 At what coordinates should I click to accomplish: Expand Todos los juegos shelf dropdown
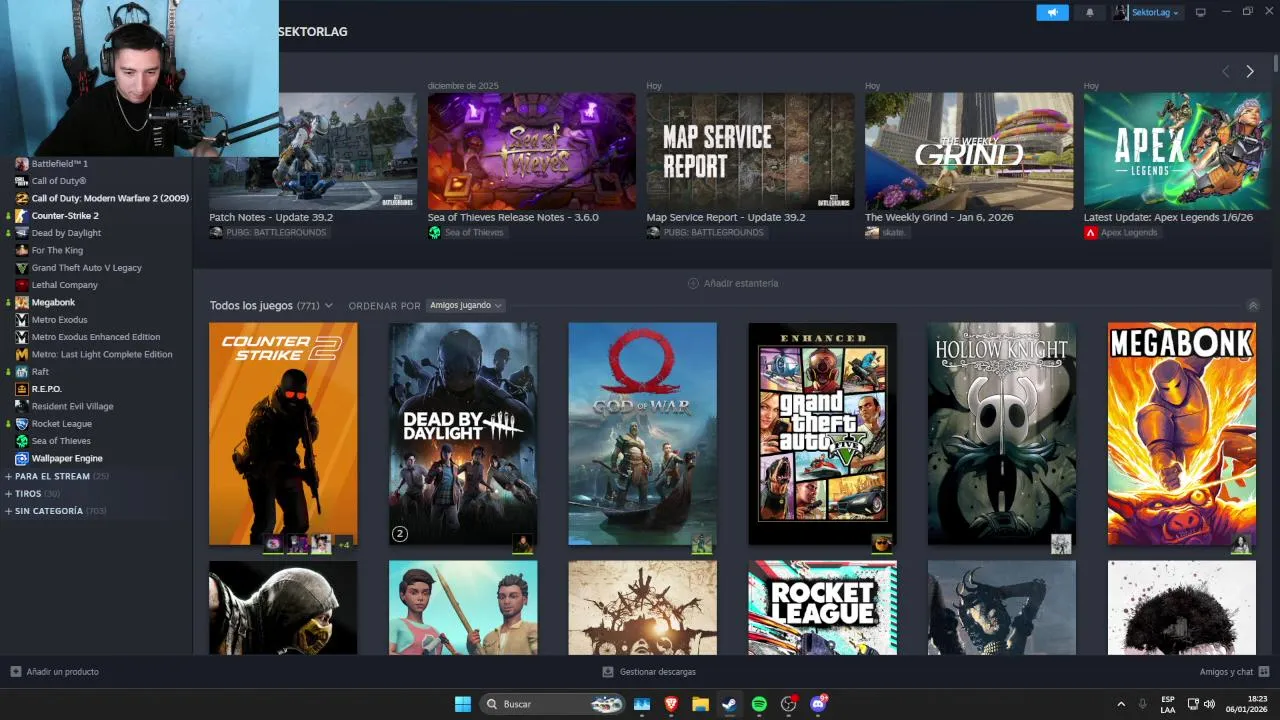point(271,305)
